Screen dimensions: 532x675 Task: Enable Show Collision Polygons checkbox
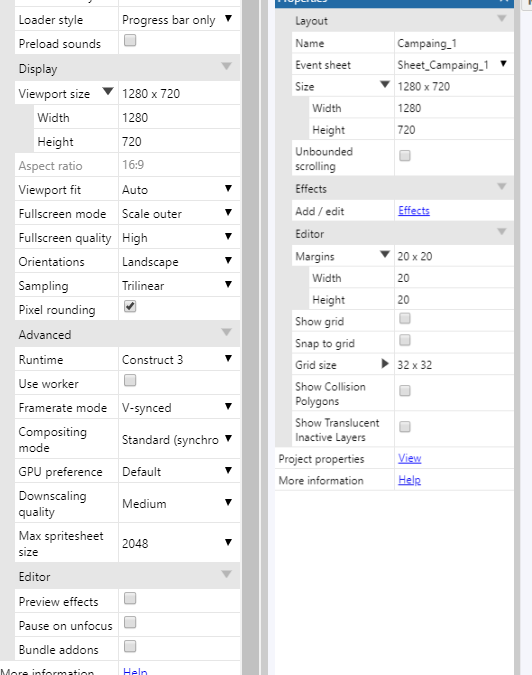(x=405, y=390)
